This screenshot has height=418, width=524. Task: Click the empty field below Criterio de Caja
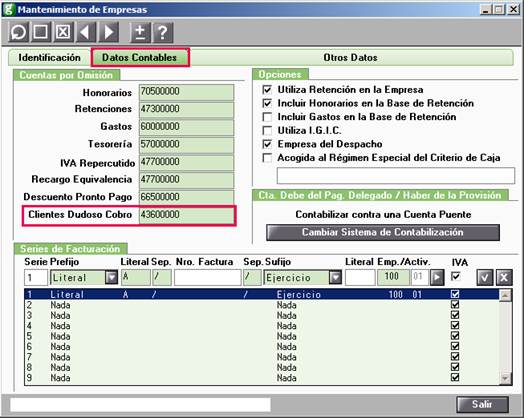(396, 176)
